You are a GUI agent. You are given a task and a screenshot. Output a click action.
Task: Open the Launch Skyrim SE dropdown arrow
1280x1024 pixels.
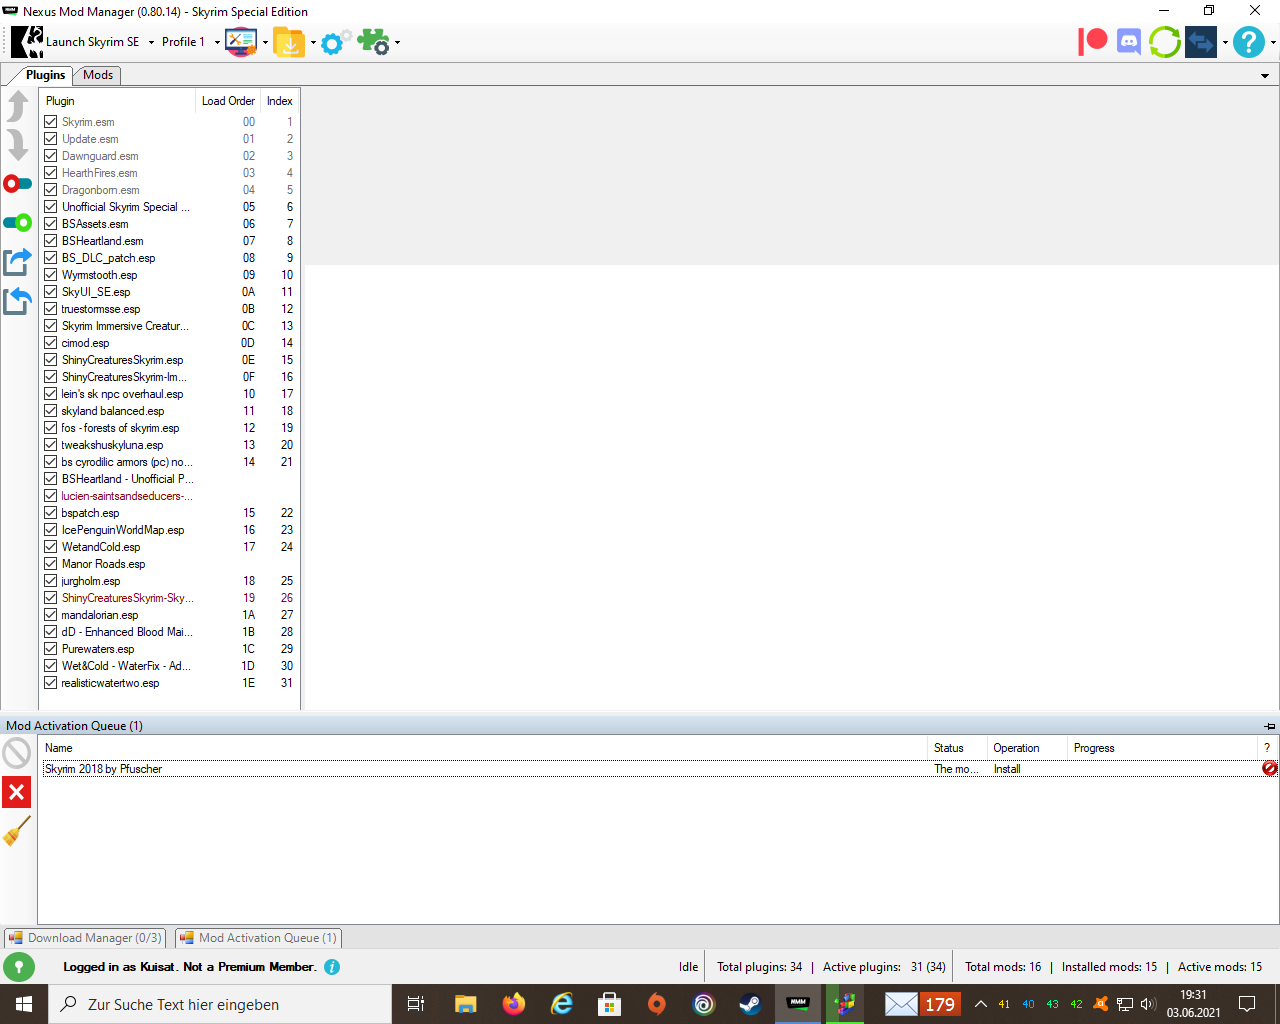[x=151, y=43]
